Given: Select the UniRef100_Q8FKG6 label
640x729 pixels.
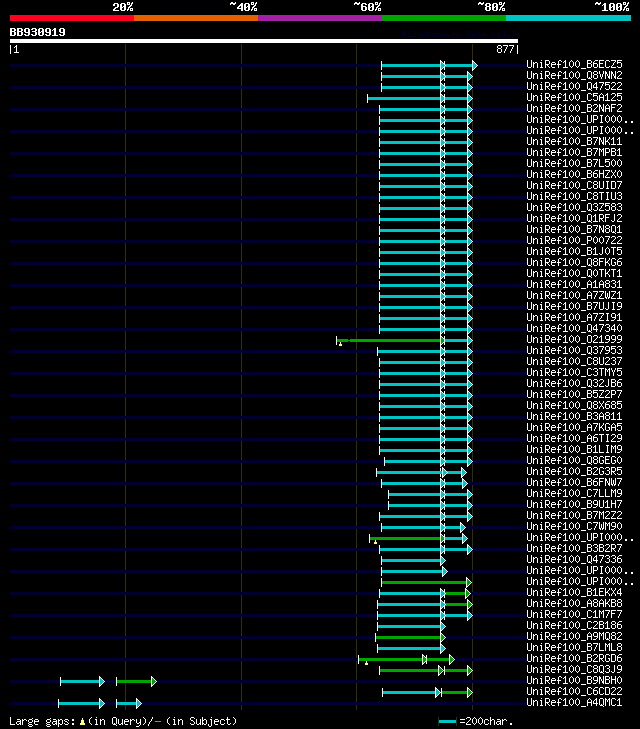Looking at the screenshot, I should [574, 262].
